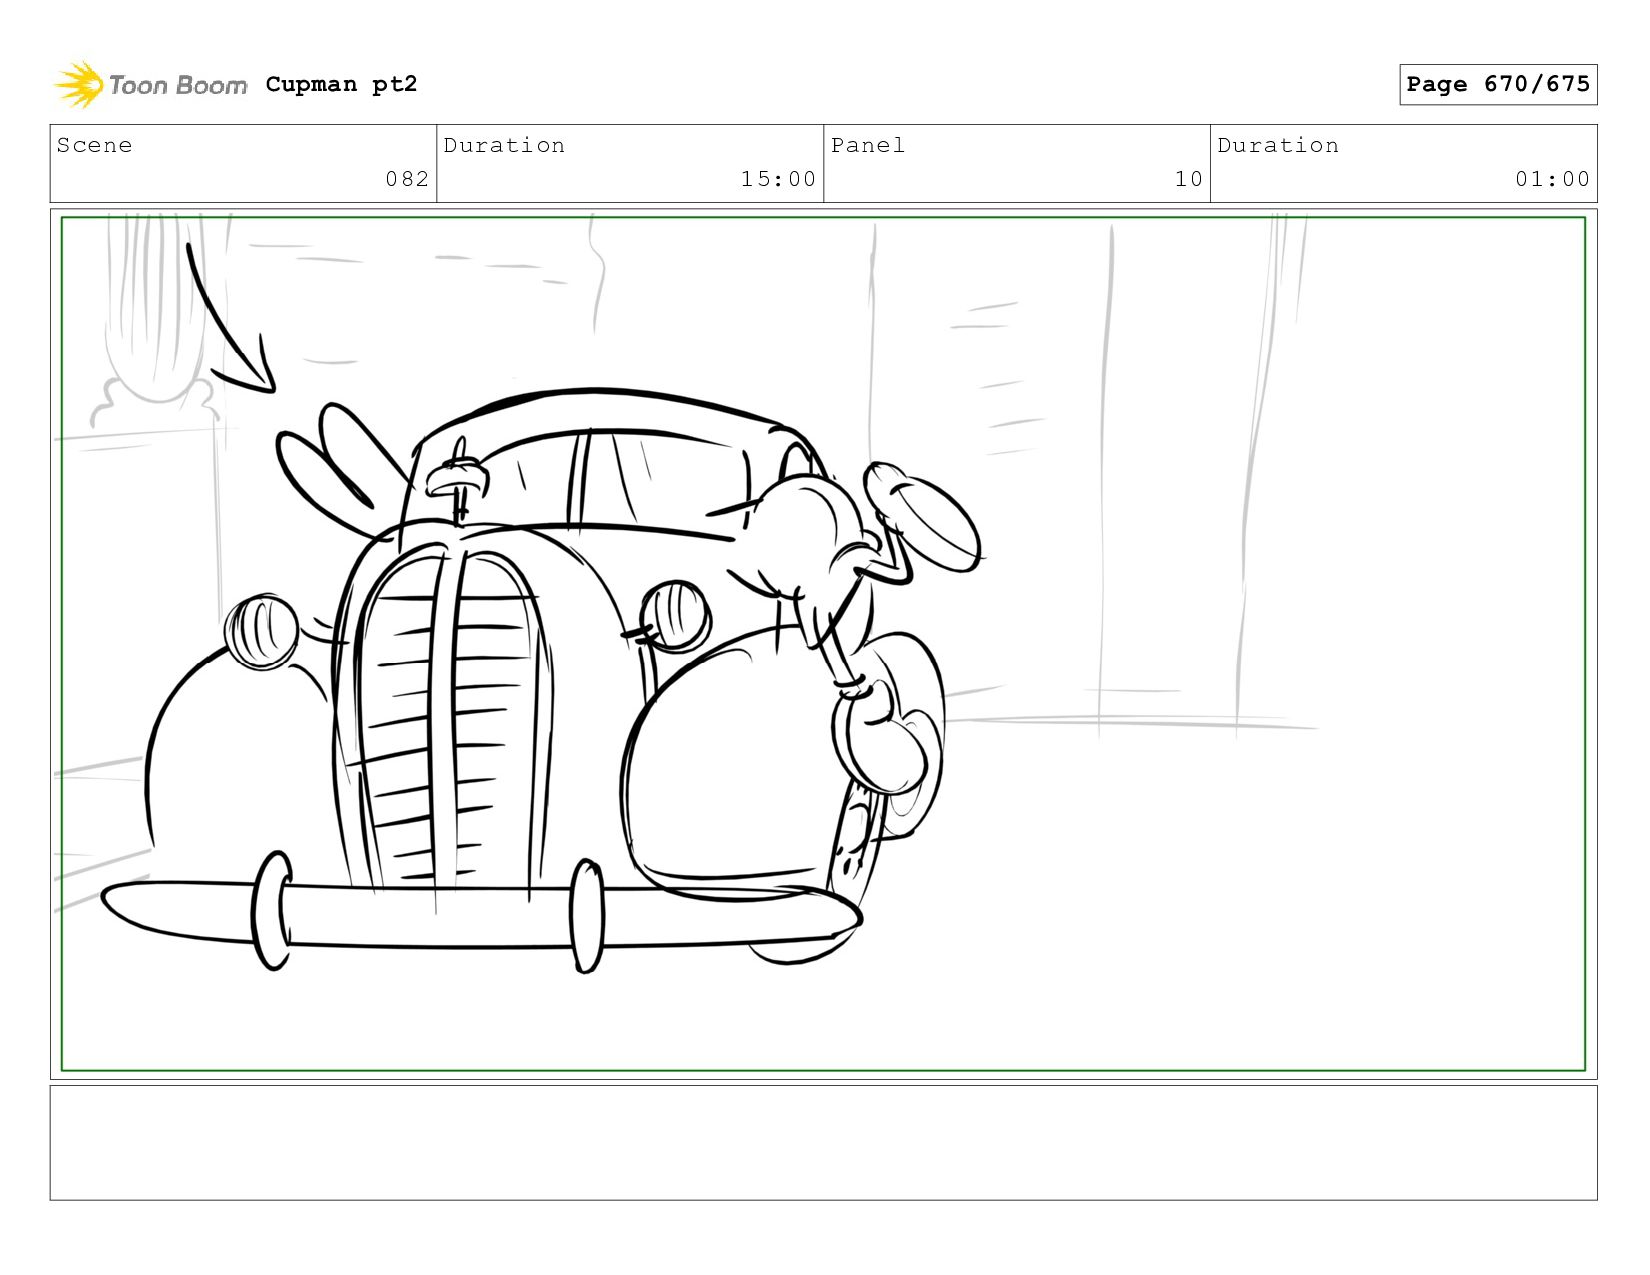Click the Page 670/675 indicator box
The image size is (1650, 1275).
click(1497, 84)
